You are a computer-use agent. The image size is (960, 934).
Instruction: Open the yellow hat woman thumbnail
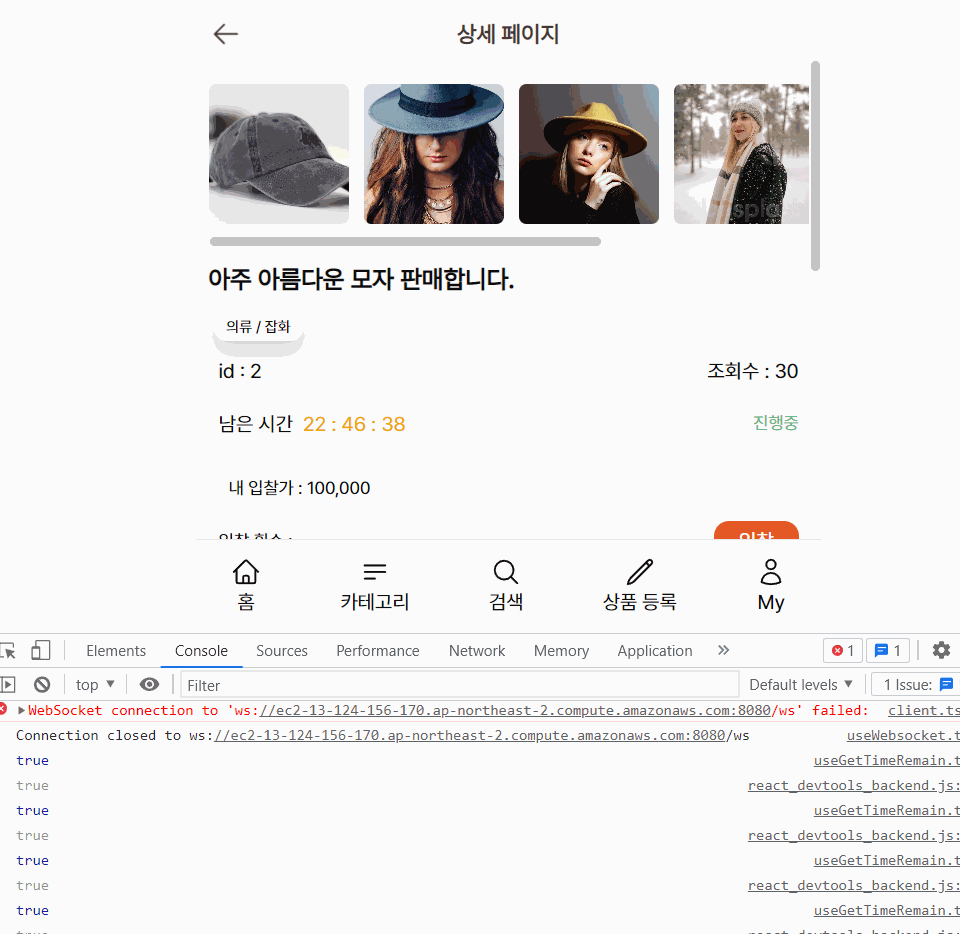point(589,154)
